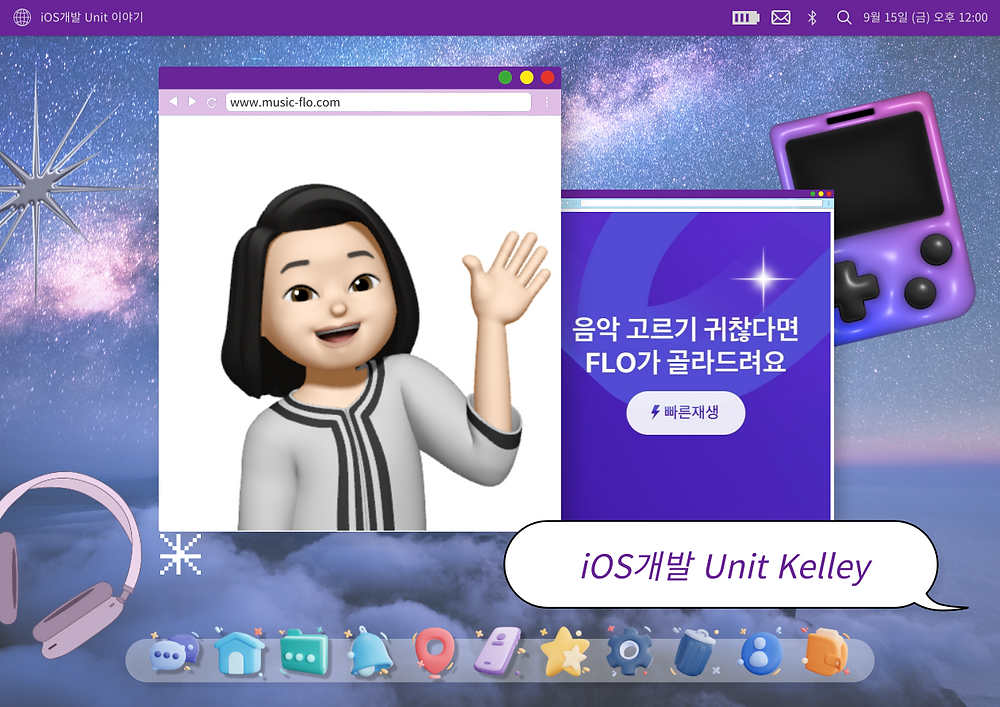
Task: Open the chat bubbles icon in the dock
Action: (x=174, y=653)
